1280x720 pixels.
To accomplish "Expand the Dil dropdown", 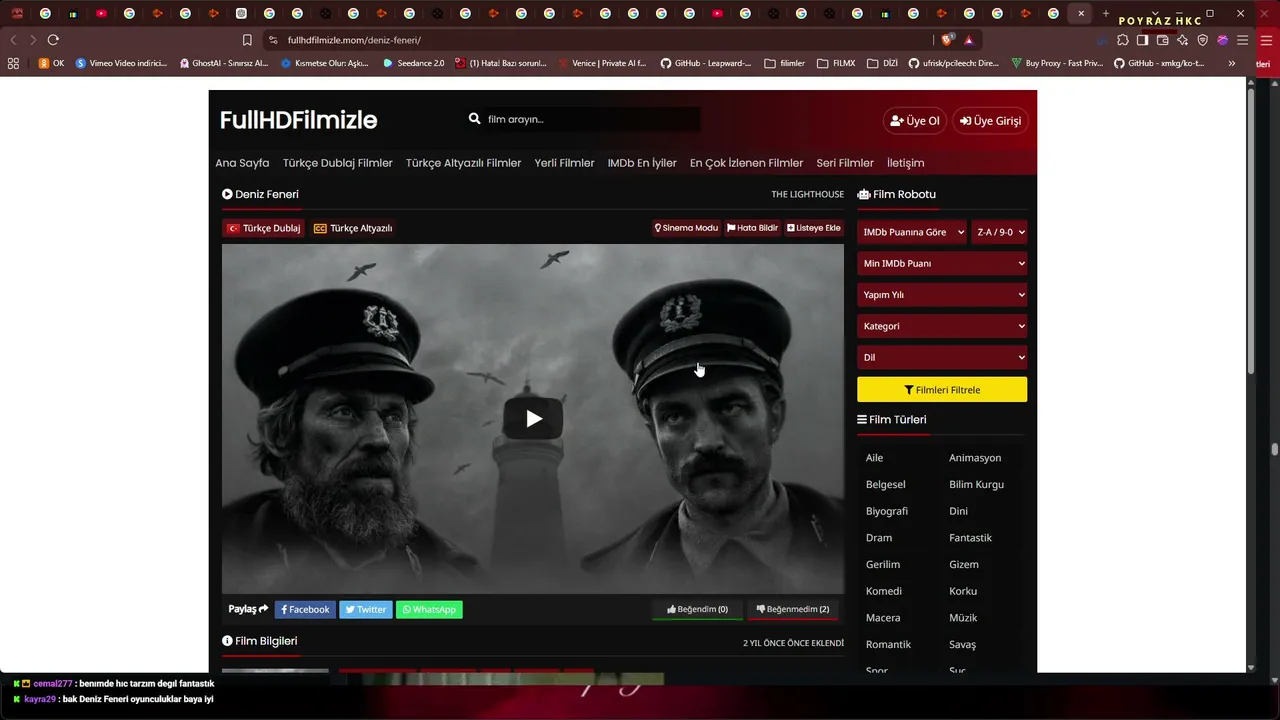I will [942, 357].
